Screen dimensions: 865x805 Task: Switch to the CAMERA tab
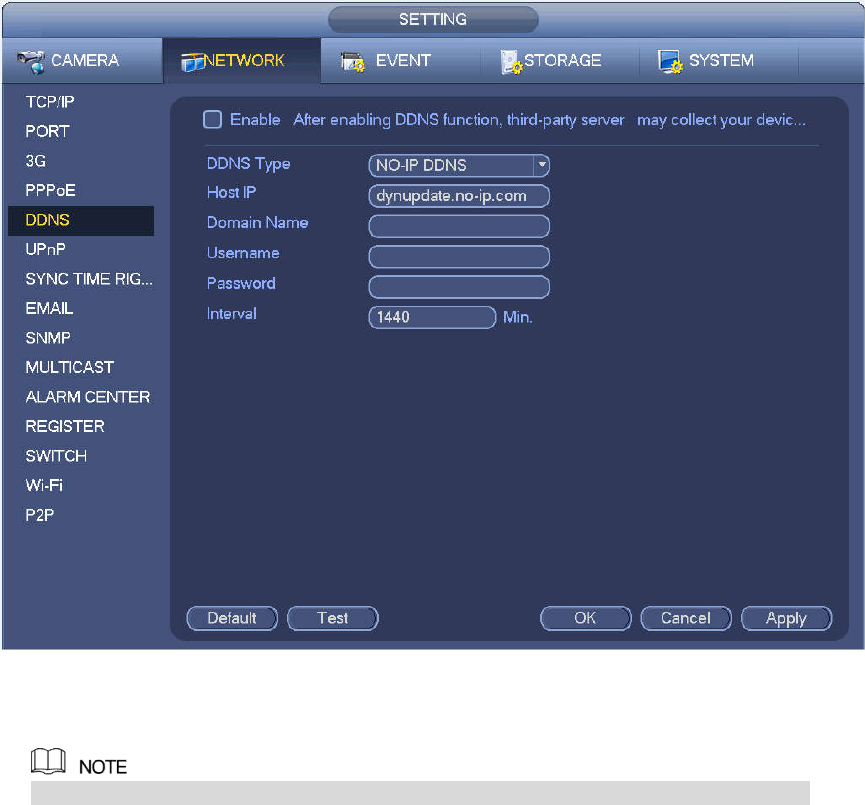pos(82,61)
